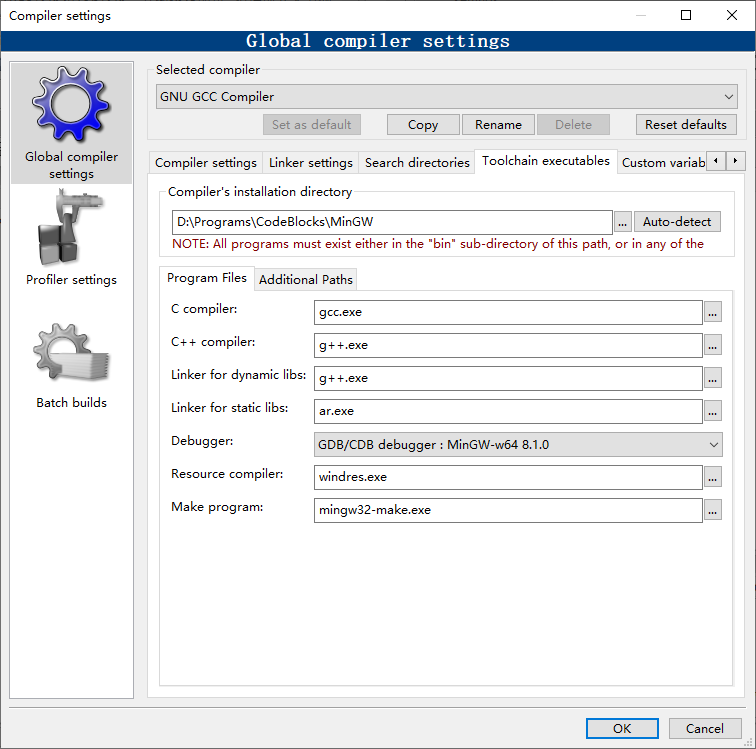Open Profiler settings caliper icon

[71, 227]
